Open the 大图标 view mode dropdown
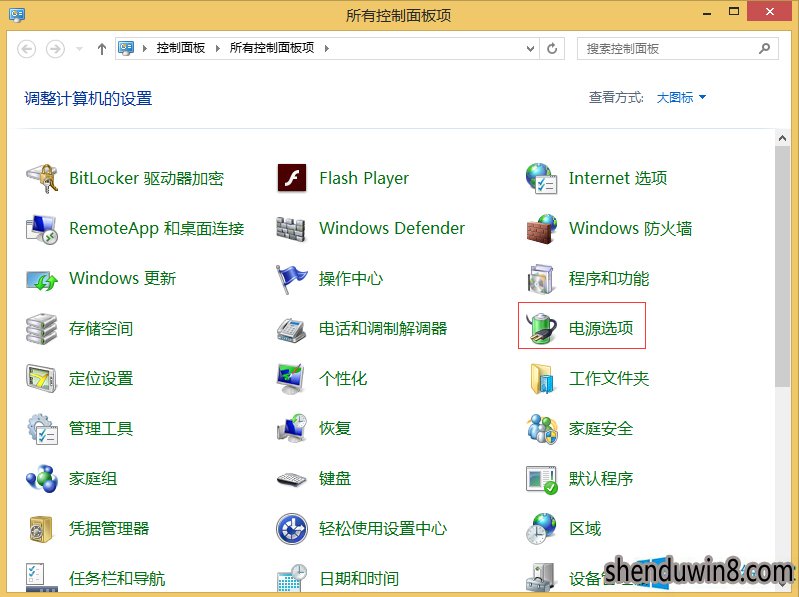This screenshot has width=799, height=597. [681, 97]
